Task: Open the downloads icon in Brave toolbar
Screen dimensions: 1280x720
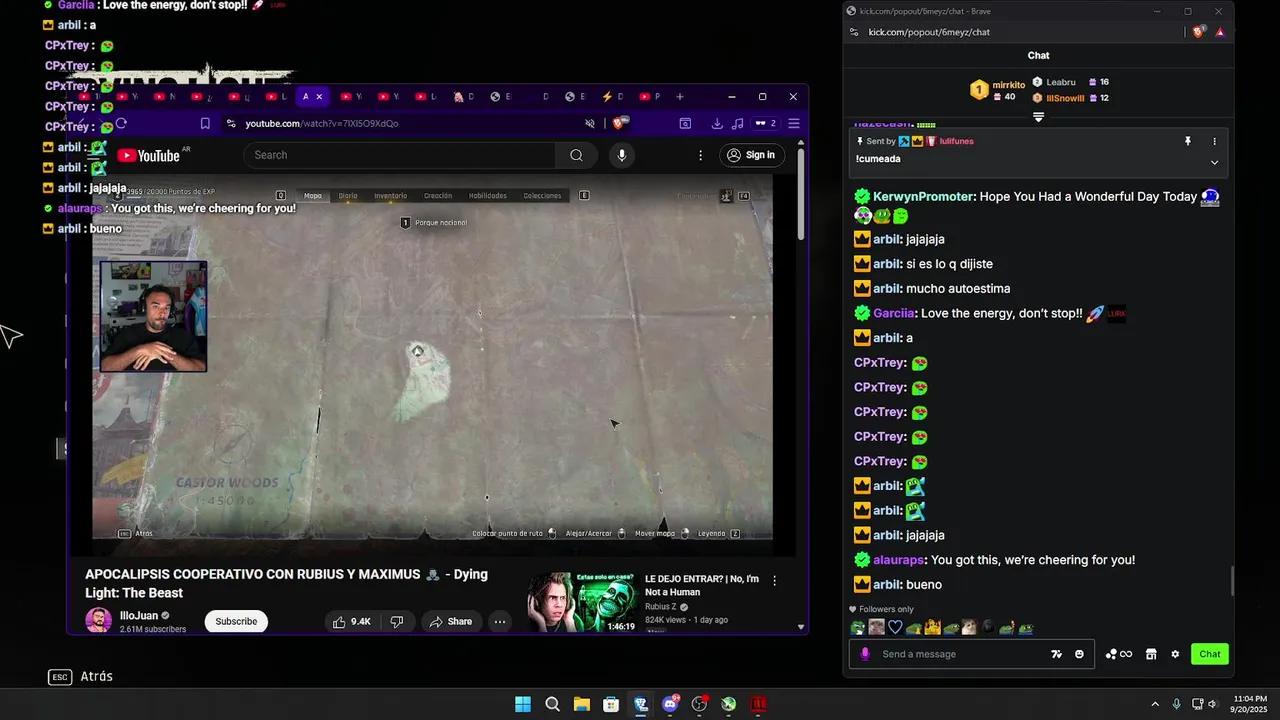Action: tap(717, 124)
